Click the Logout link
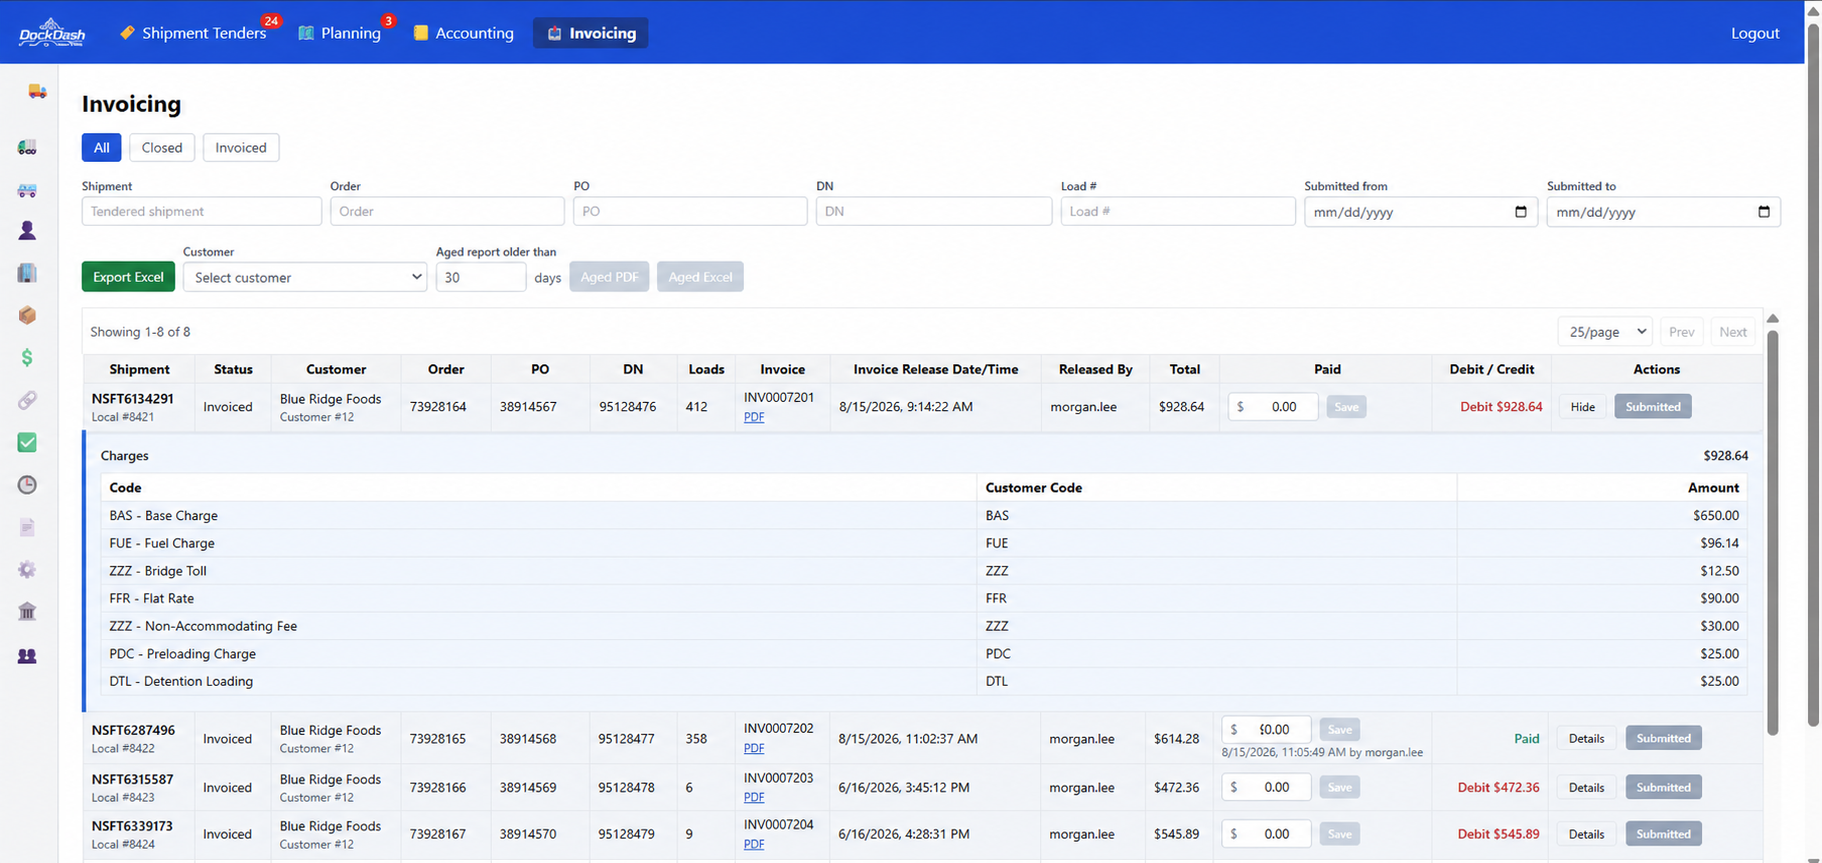 [1755, 33]
